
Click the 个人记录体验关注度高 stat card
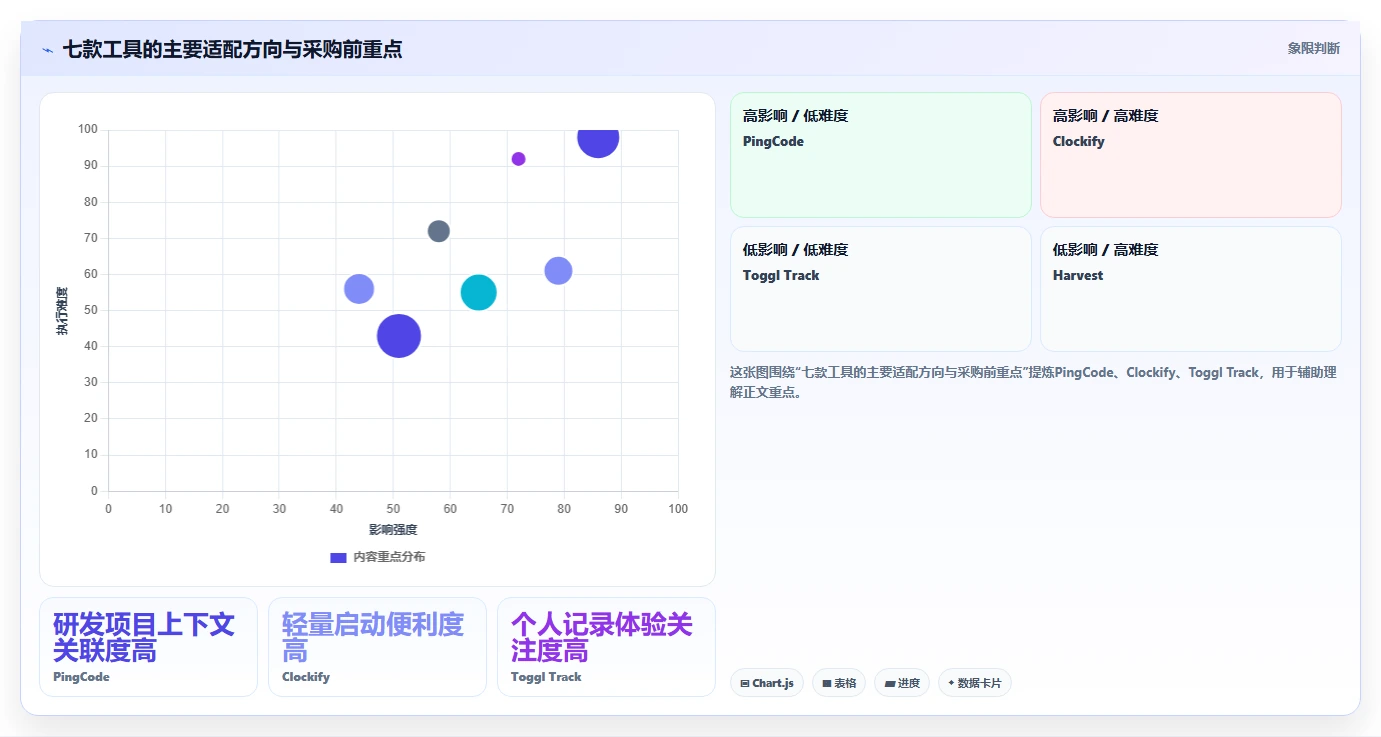tap(606, 647)
